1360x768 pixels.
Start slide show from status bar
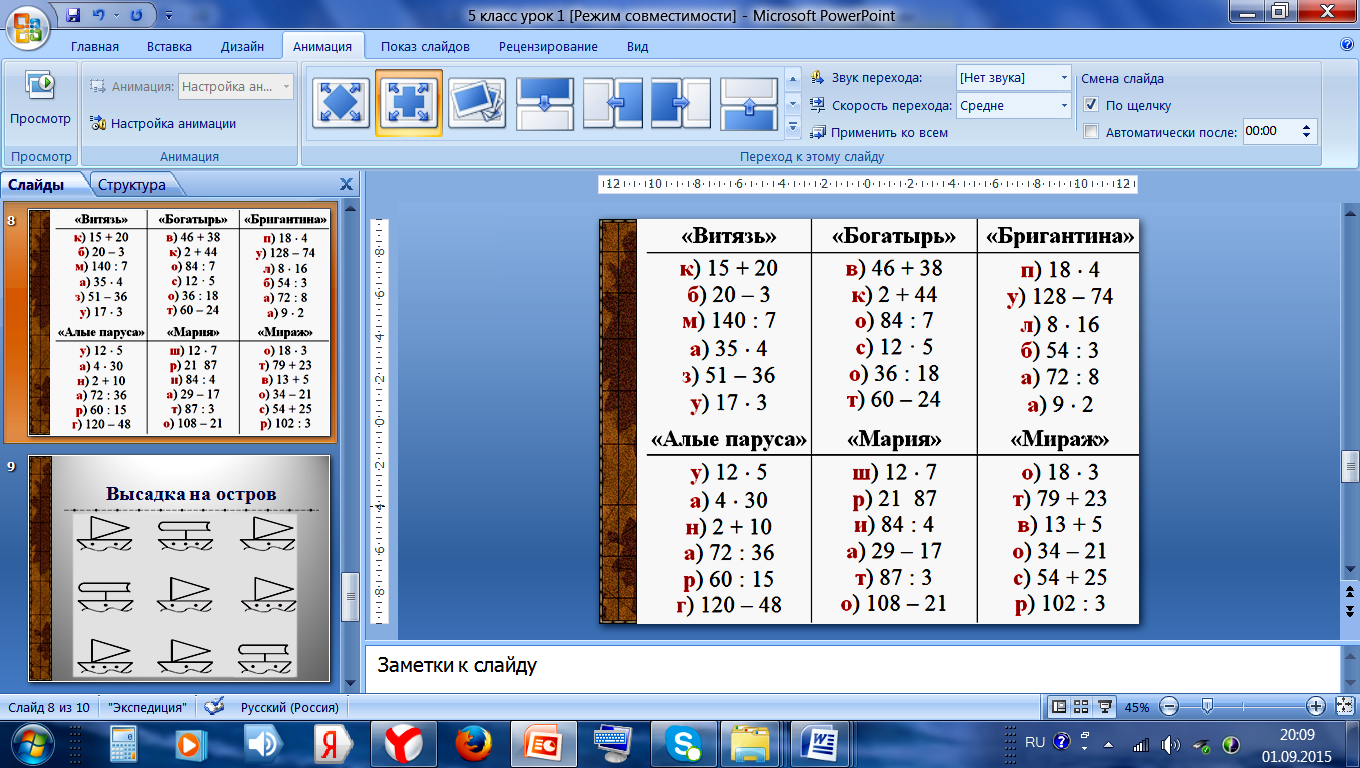click(1104, 707)
